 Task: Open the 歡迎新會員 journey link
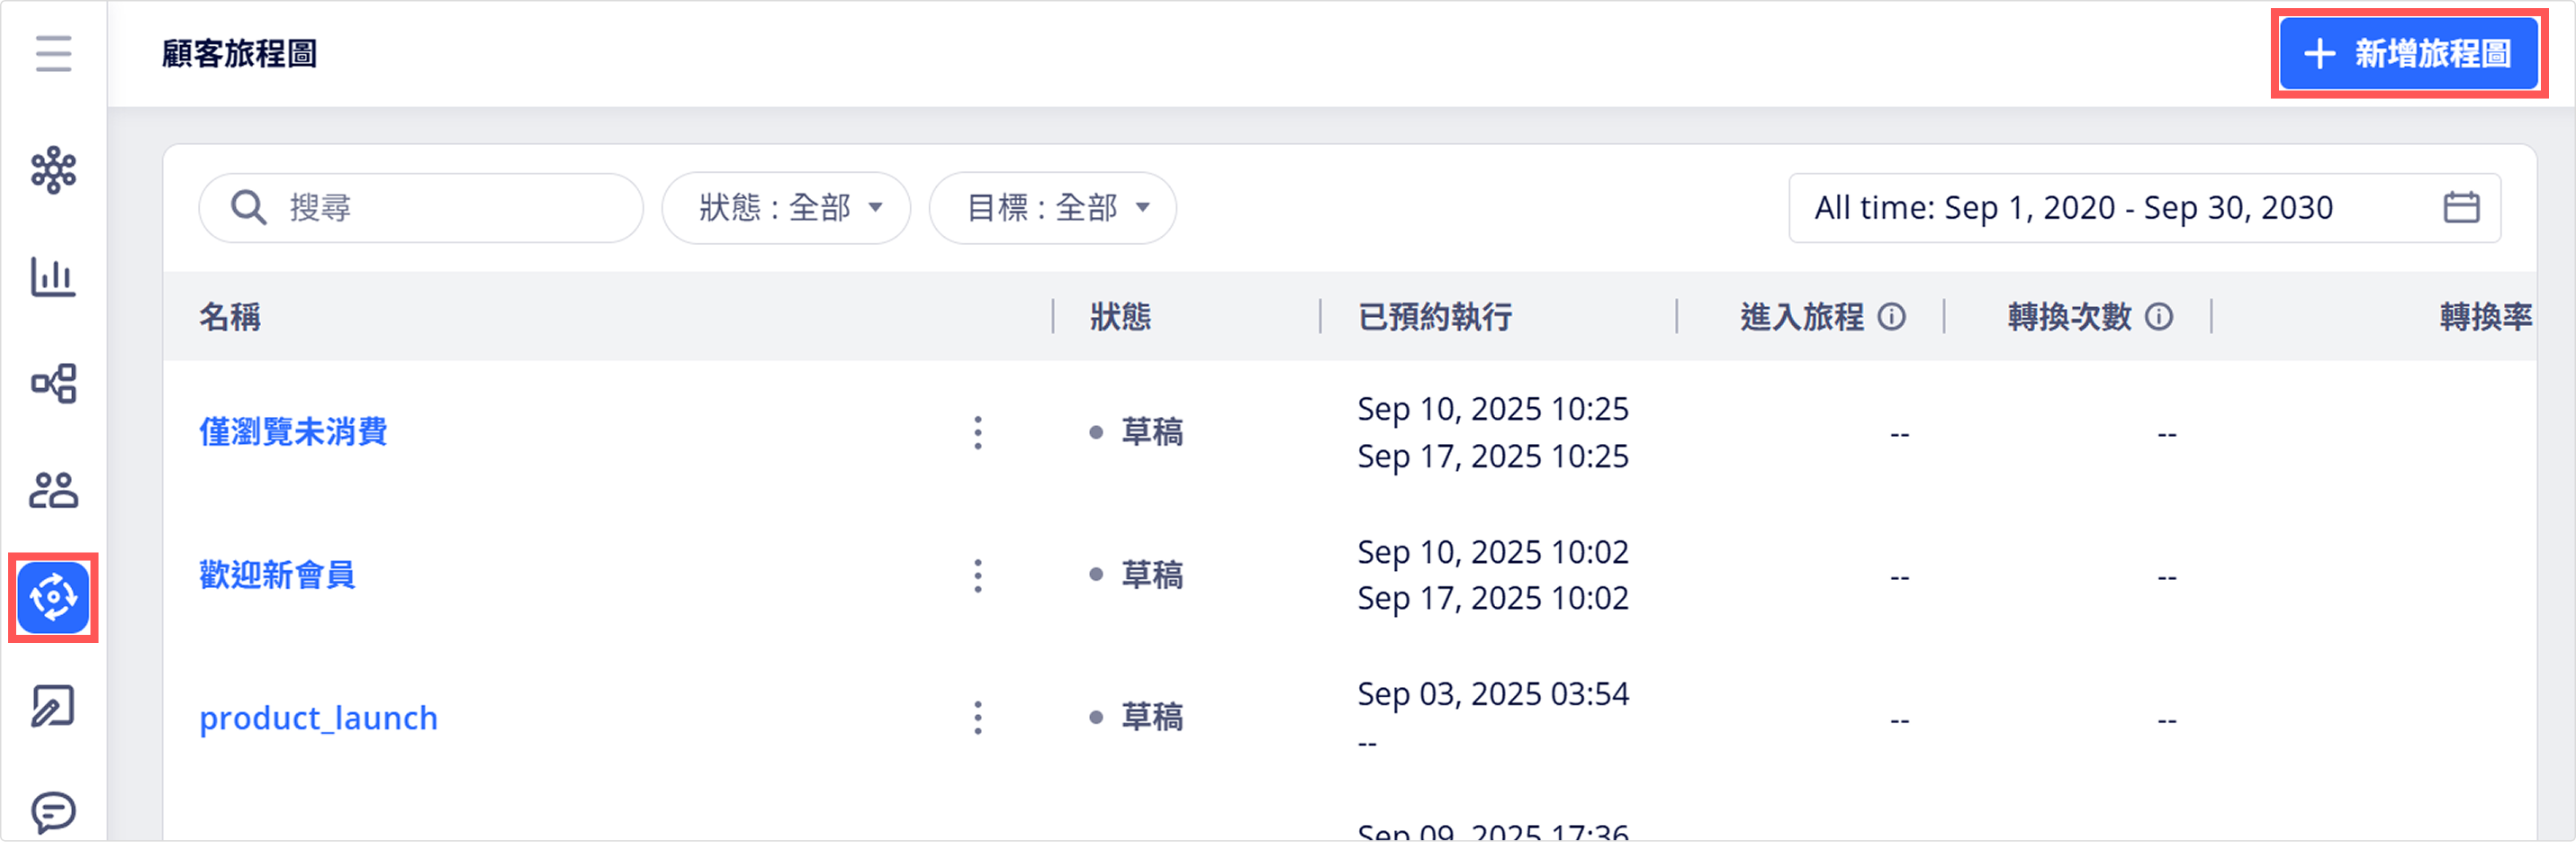pos(277,575)
